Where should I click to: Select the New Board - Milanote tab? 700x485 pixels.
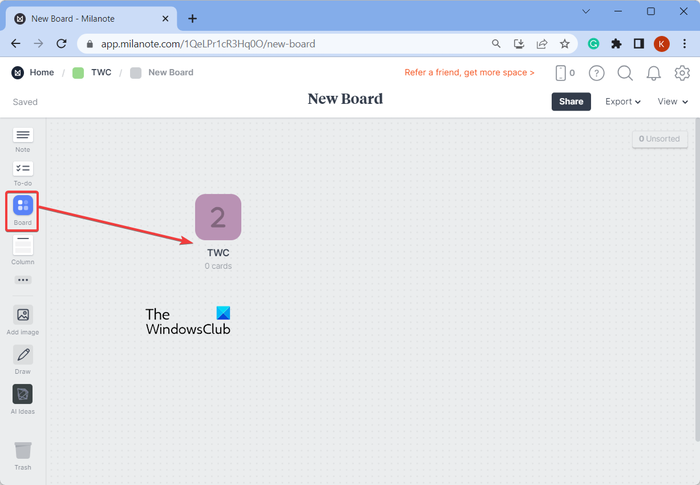(x=91, y=19)
